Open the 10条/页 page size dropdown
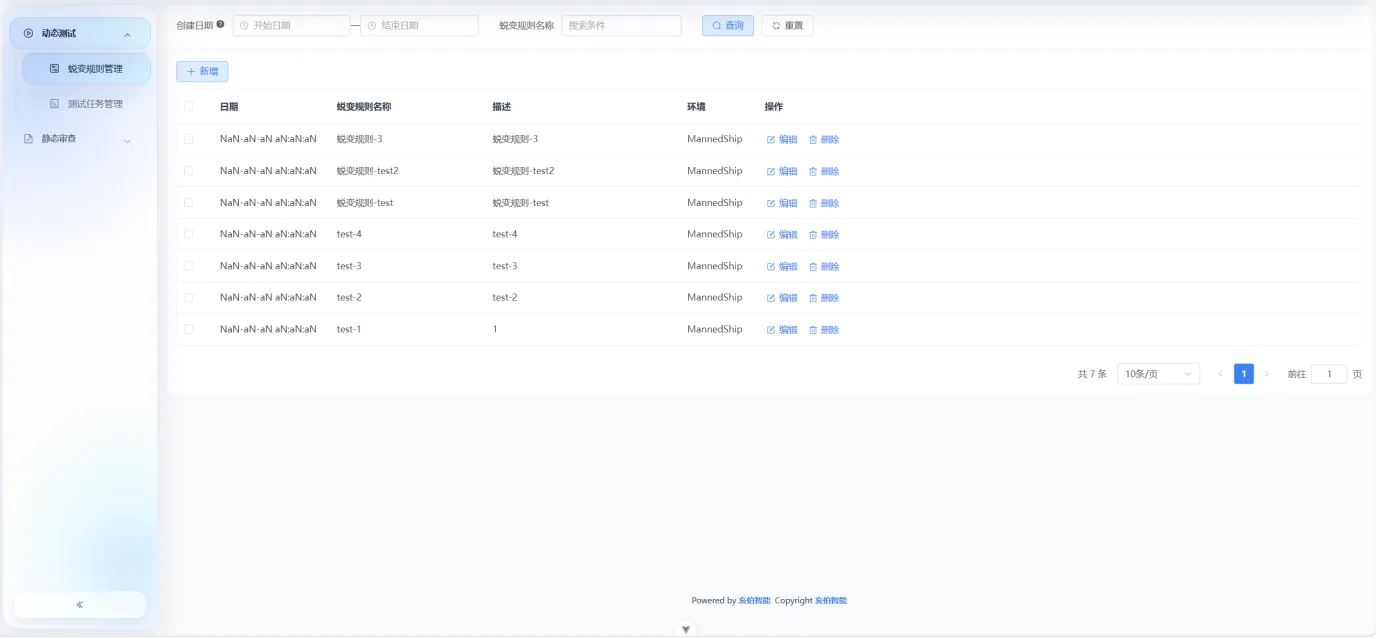Image resolution: width=1376 pixels, height=639 pixels. point(1158,374)
